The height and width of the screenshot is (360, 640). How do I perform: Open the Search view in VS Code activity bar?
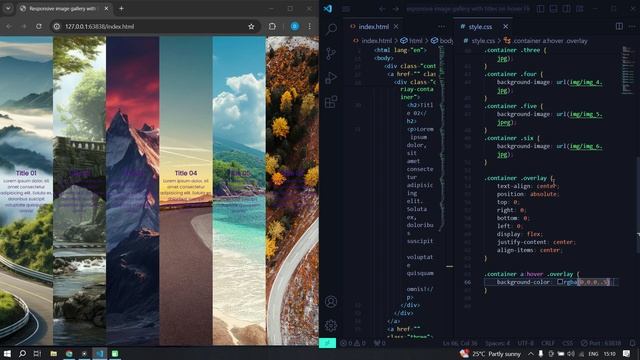pyautogui.click(x=331, y=29)
